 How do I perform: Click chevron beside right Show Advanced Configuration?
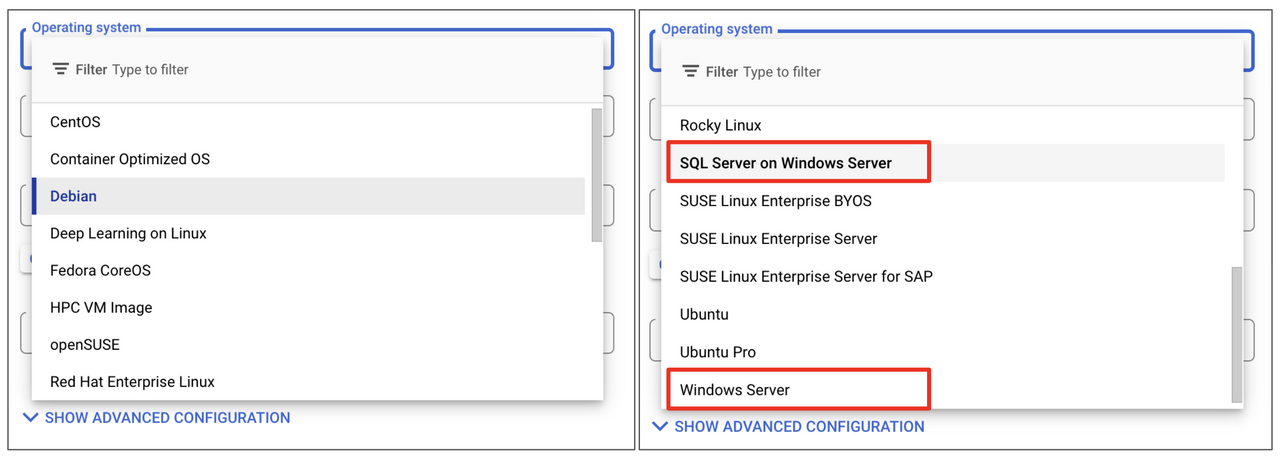coord(659,426)
